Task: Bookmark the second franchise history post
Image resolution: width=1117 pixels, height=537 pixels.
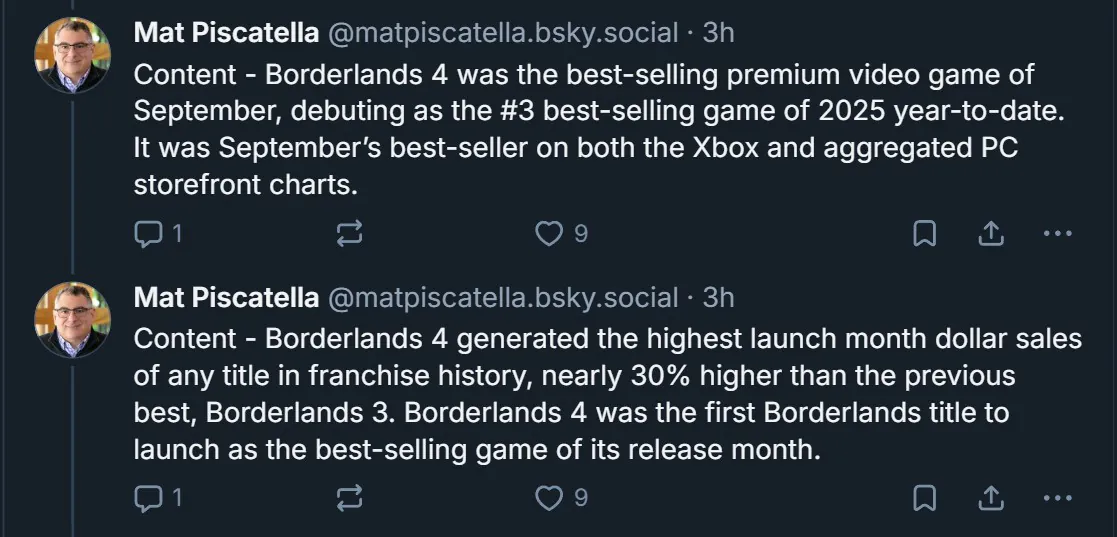Action: [925, 497]
